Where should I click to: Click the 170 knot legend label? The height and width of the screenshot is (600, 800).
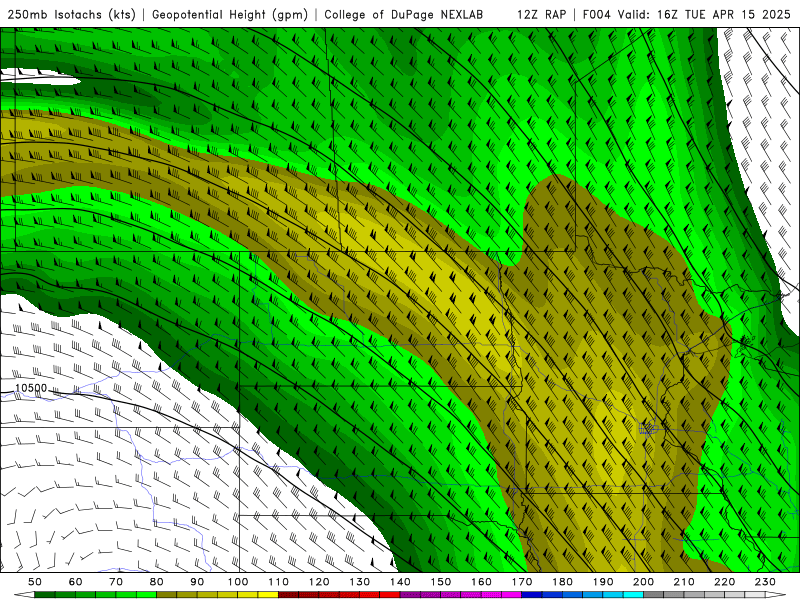tap(522, 582)
